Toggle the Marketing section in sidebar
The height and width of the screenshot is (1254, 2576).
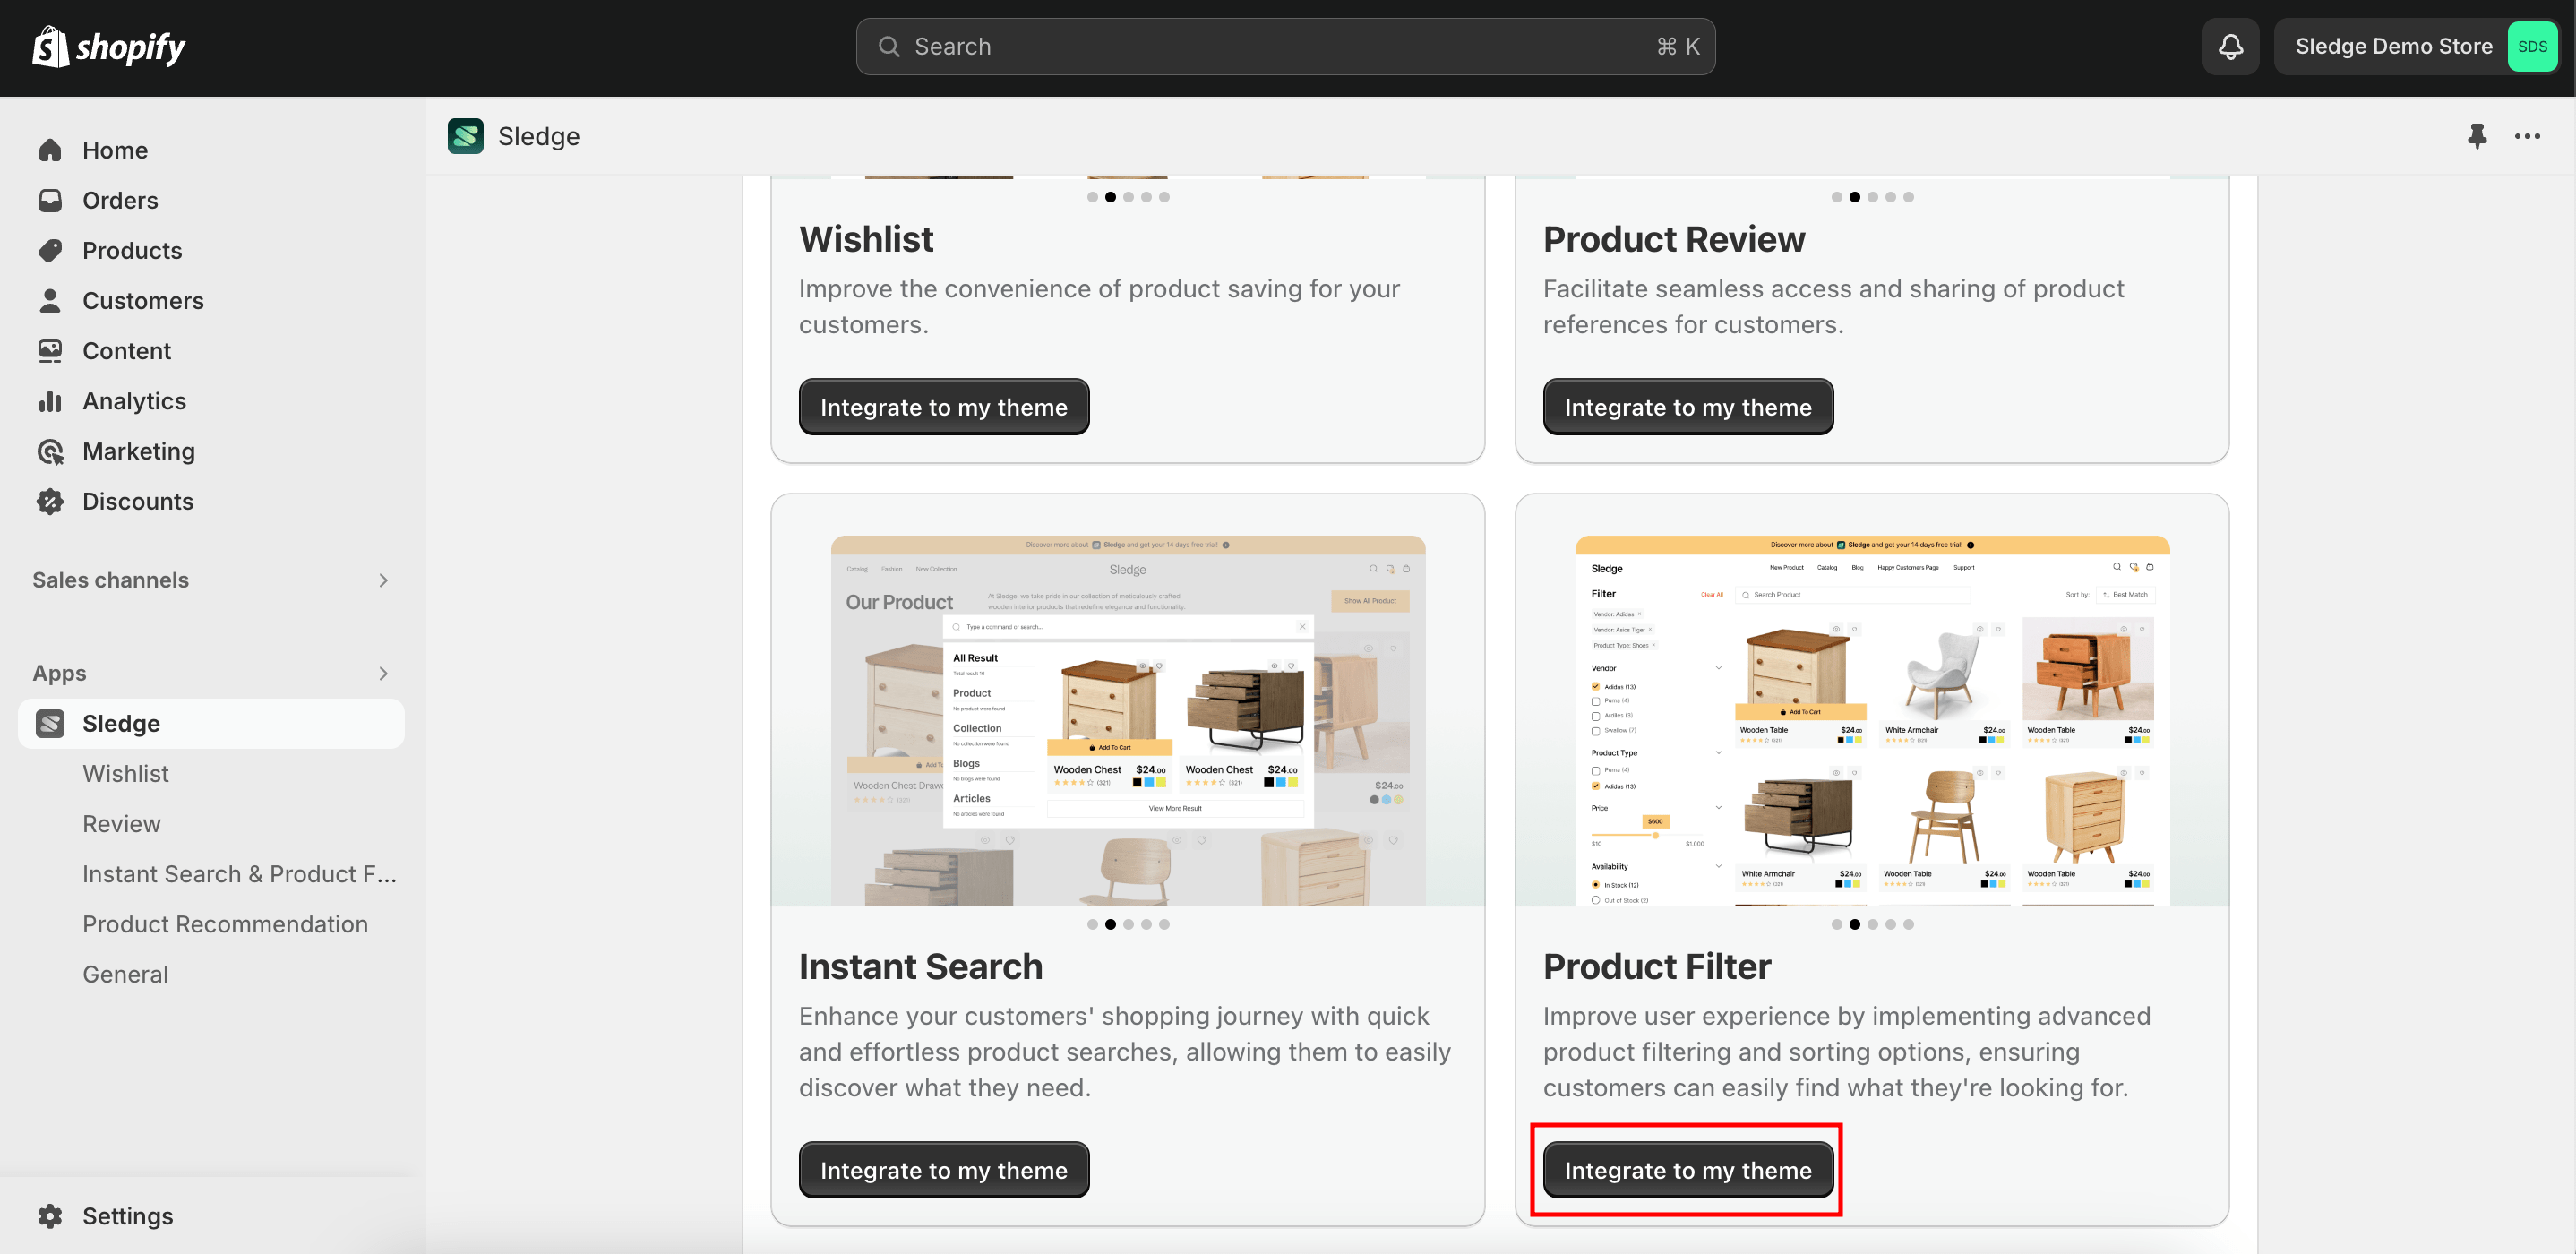138,451
